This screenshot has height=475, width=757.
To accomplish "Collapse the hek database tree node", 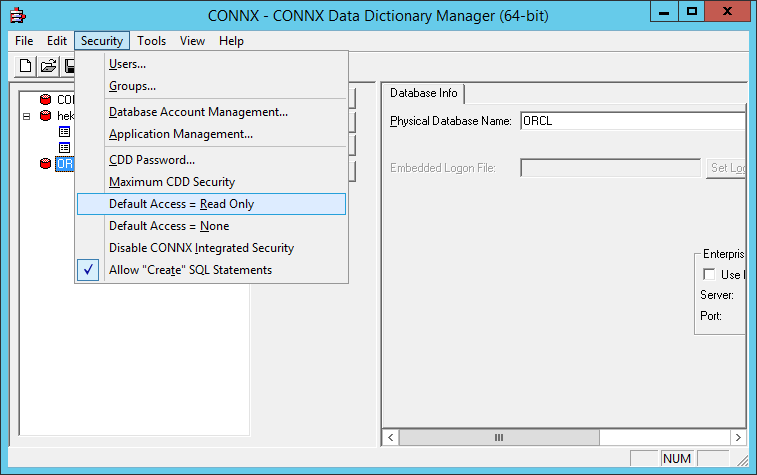I will point(27,116).
